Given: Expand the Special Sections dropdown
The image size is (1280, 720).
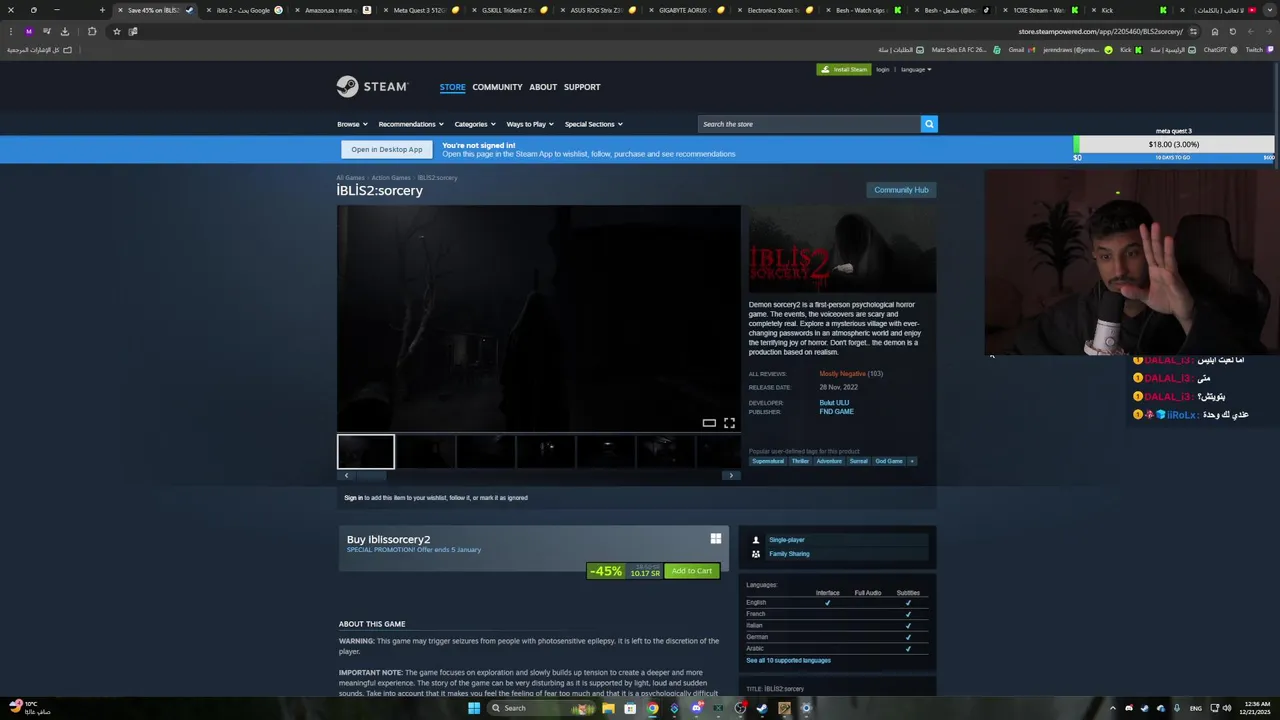Looking at the screenshot, I should pyautogui.click(x=594, y=124).
